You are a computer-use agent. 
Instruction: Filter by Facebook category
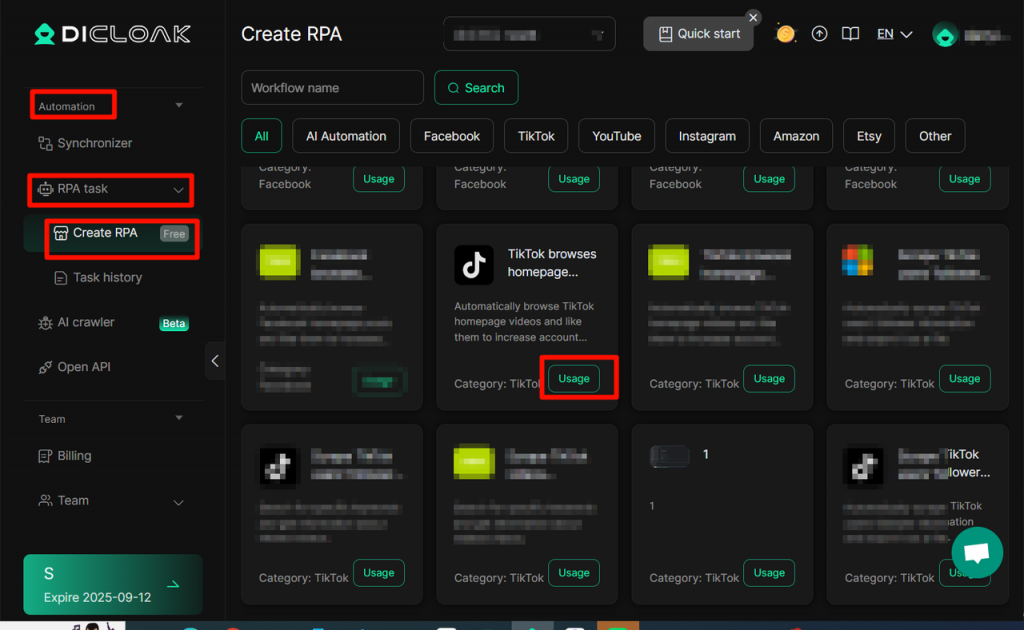pyautogui.click(x=452, y=136)
